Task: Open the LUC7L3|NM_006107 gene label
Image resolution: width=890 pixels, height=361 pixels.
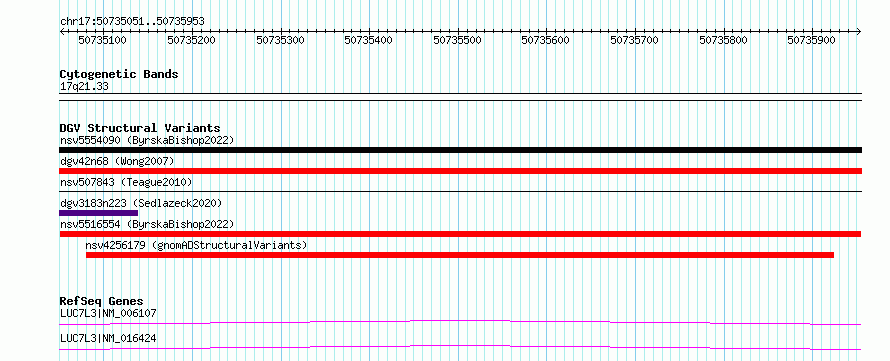Action: pos(108,313)
